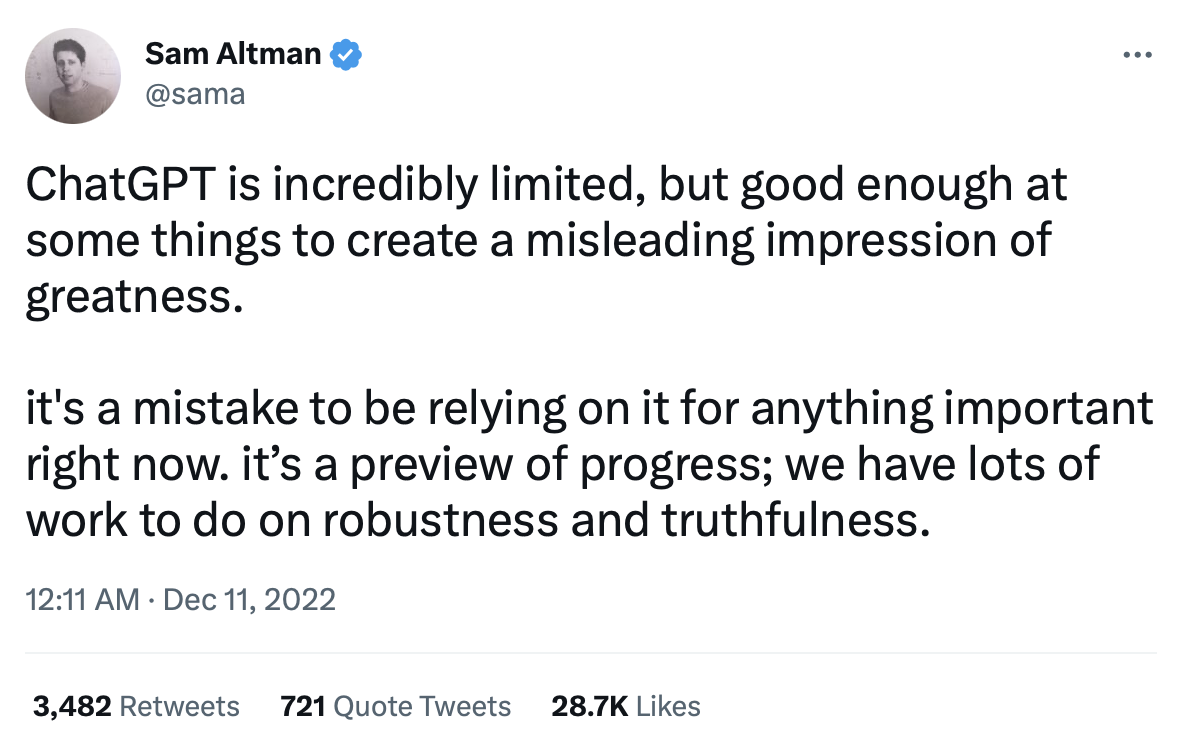The width and height of the screenshot is (1186, 740).
Task: Click the Dec 11, 2022 date
Action: coord(249,599)
